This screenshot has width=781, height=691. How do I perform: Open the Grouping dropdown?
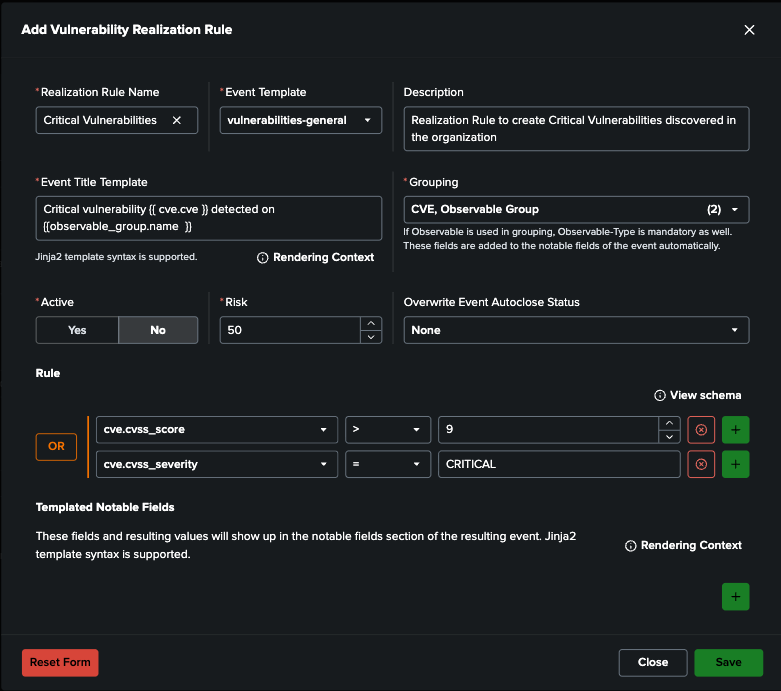pyautogui.click(x=576, y=209)
